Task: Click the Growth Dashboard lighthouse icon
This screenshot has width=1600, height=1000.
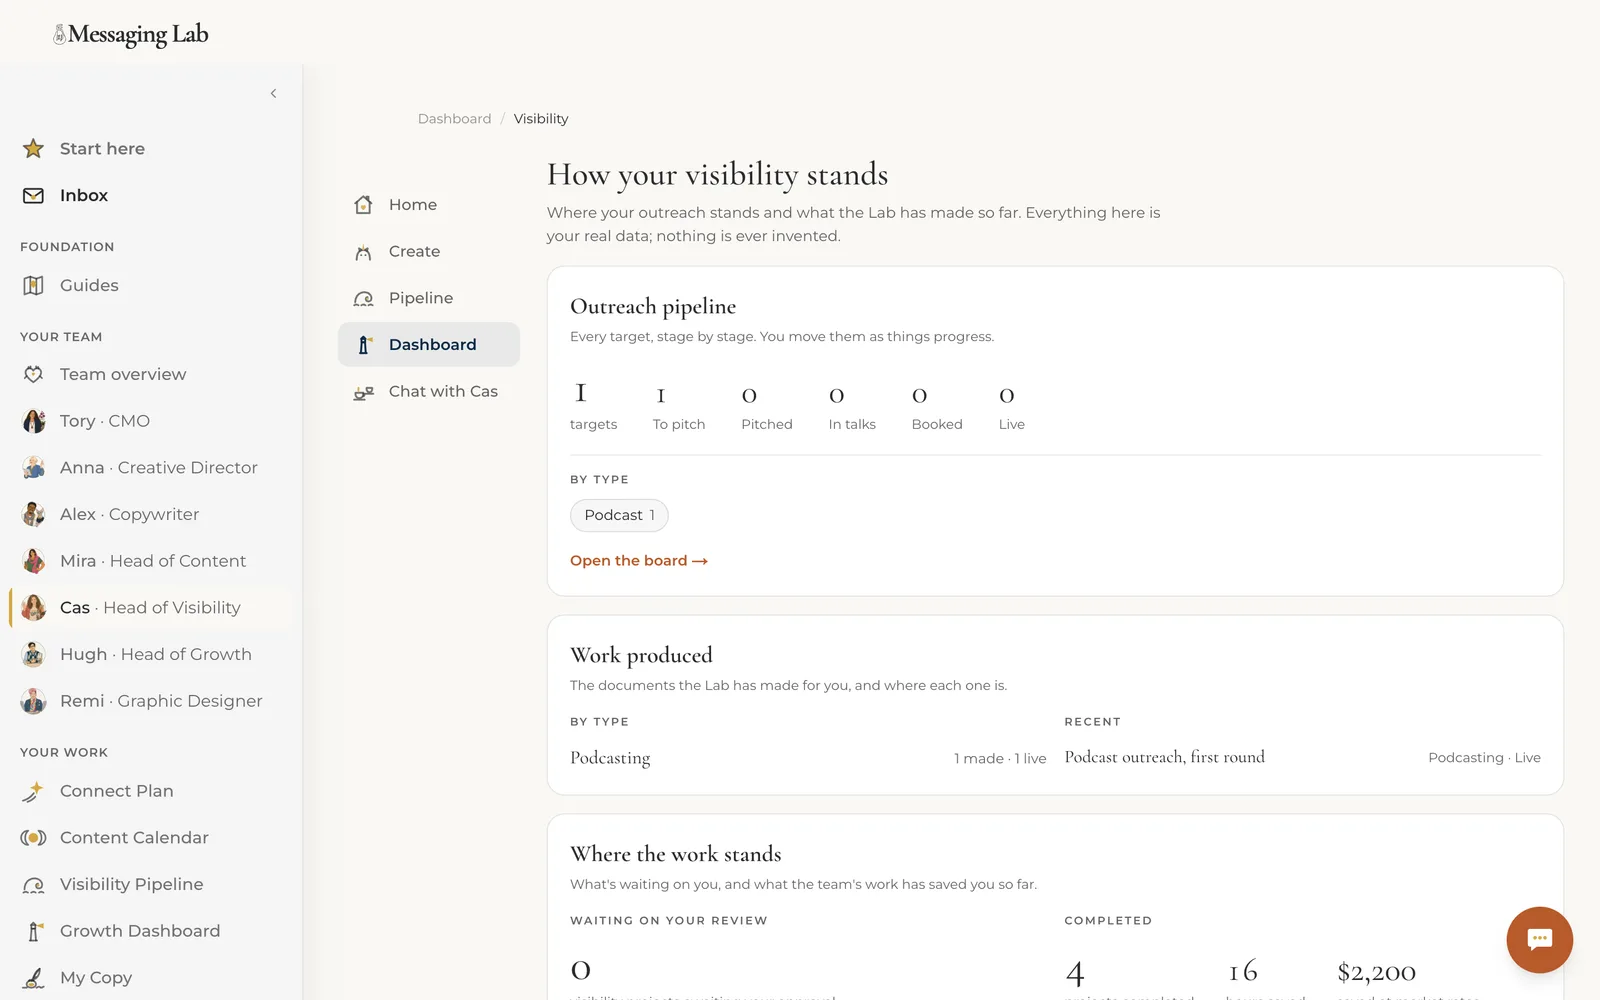Action: (33, 931)
